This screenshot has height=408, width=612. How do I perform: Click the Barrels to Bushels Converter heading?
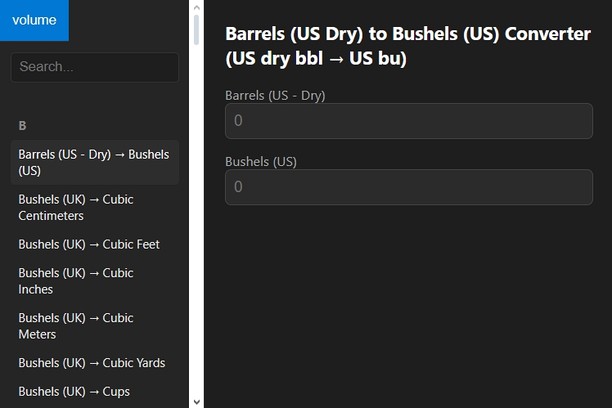click(408, 46)
